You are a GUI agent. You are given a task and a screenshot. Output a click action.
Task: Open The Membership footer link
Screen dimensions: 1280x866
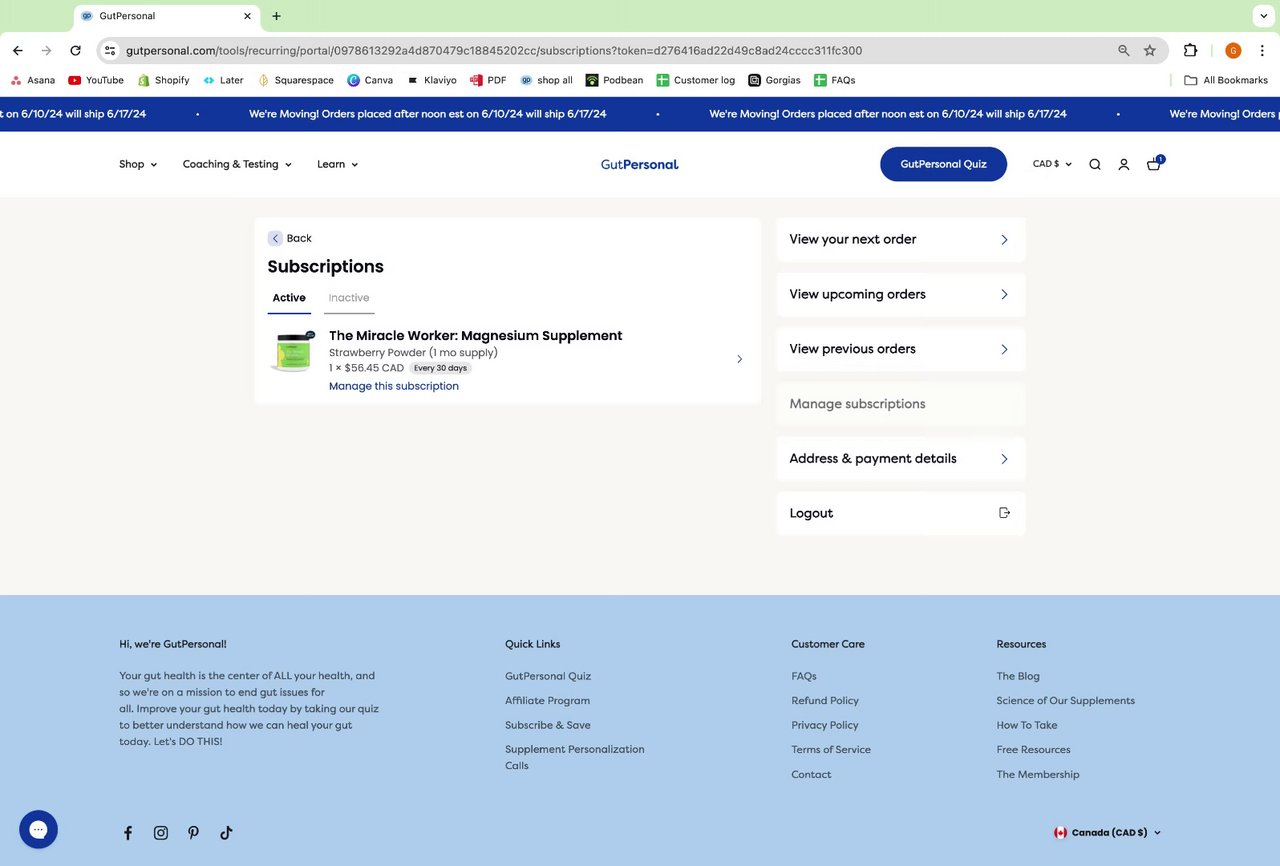coord(1038,775)
